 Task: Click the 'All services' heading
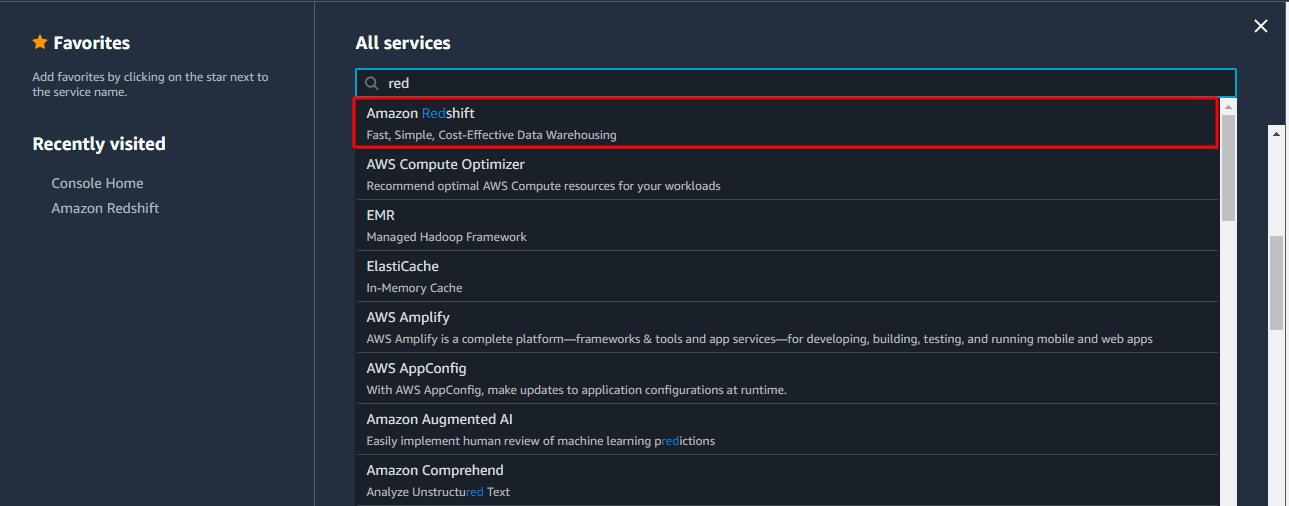coord(403,43)
